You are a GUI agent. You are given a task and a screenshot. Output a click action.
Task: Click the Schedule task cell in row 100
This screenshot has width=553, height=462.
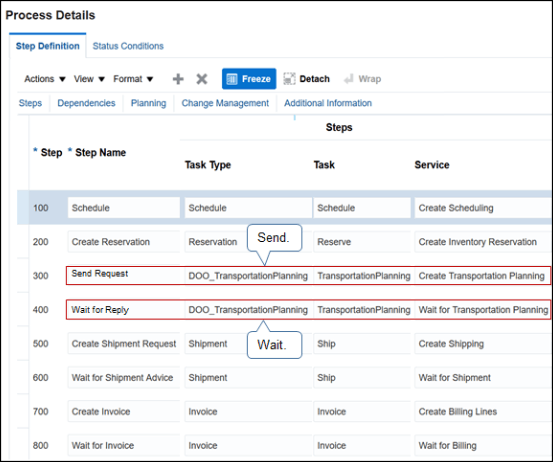coord(362,208)
